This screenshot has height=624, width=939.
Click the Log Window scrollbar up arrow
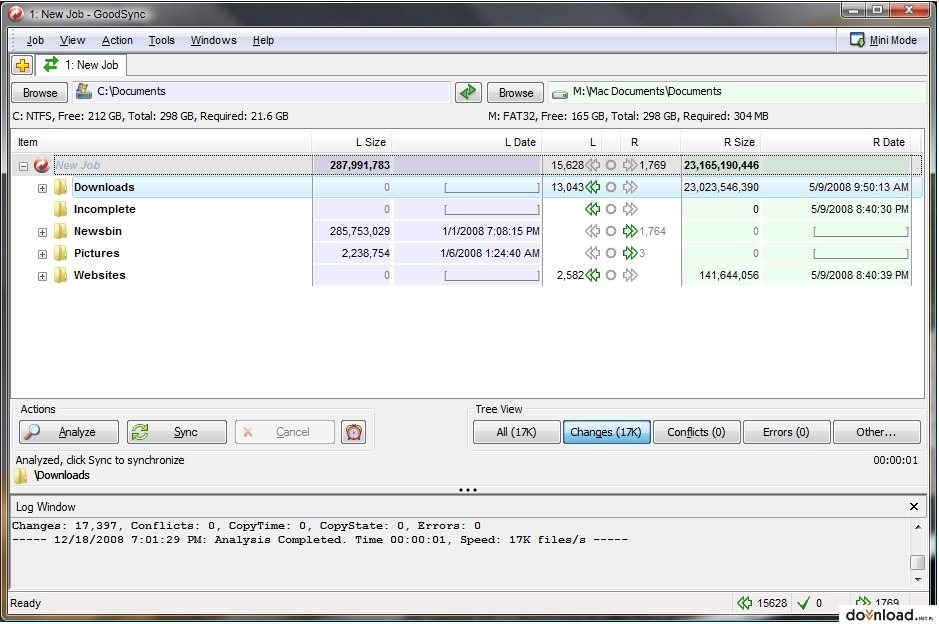pos(917,527)
